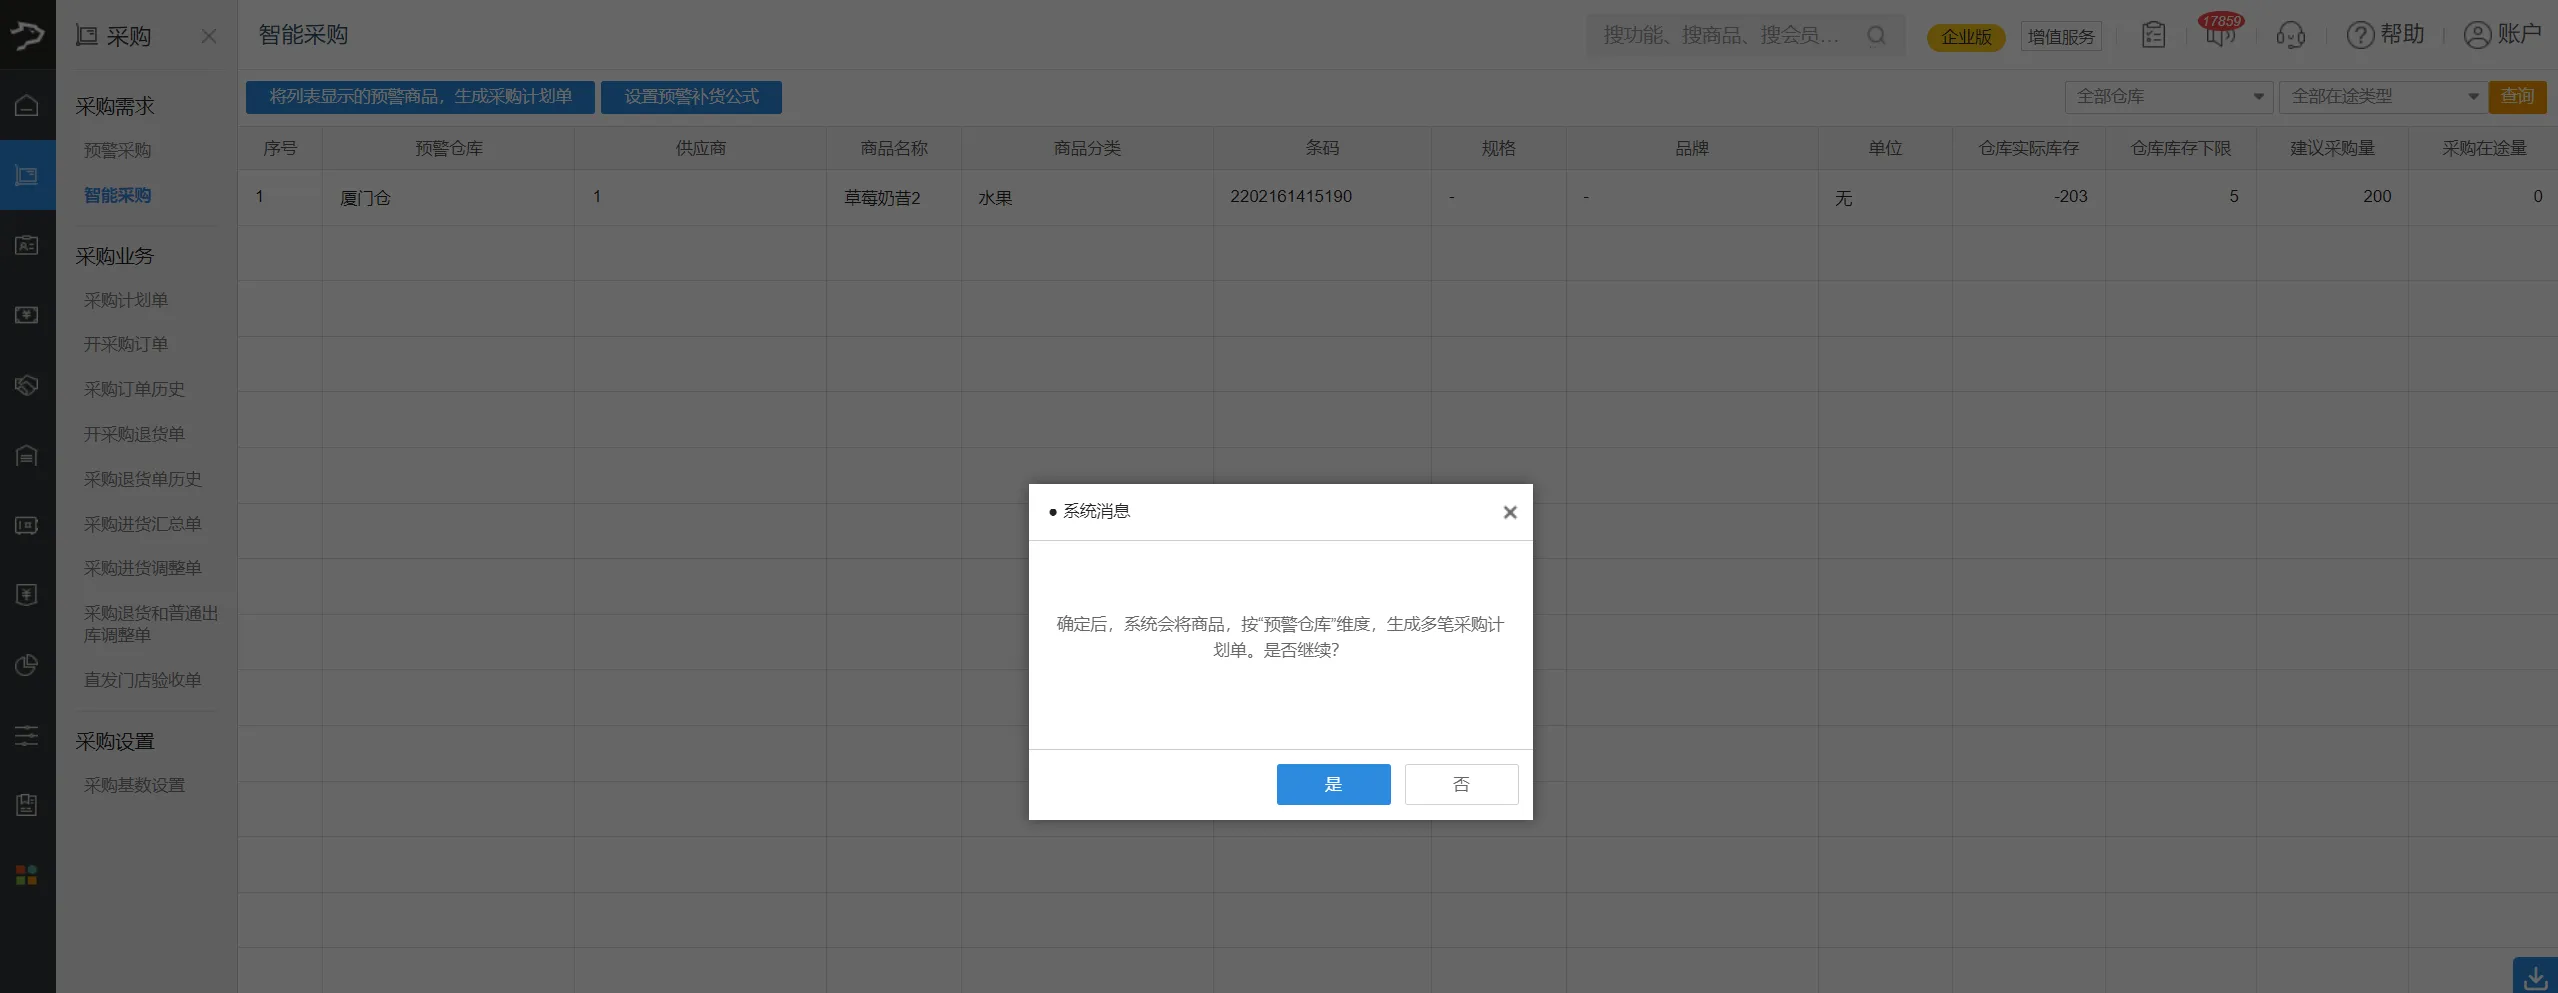This screenshot has height=993, width=2558.
Task: Open the customer service headset icon
Action: point(2290,36)
